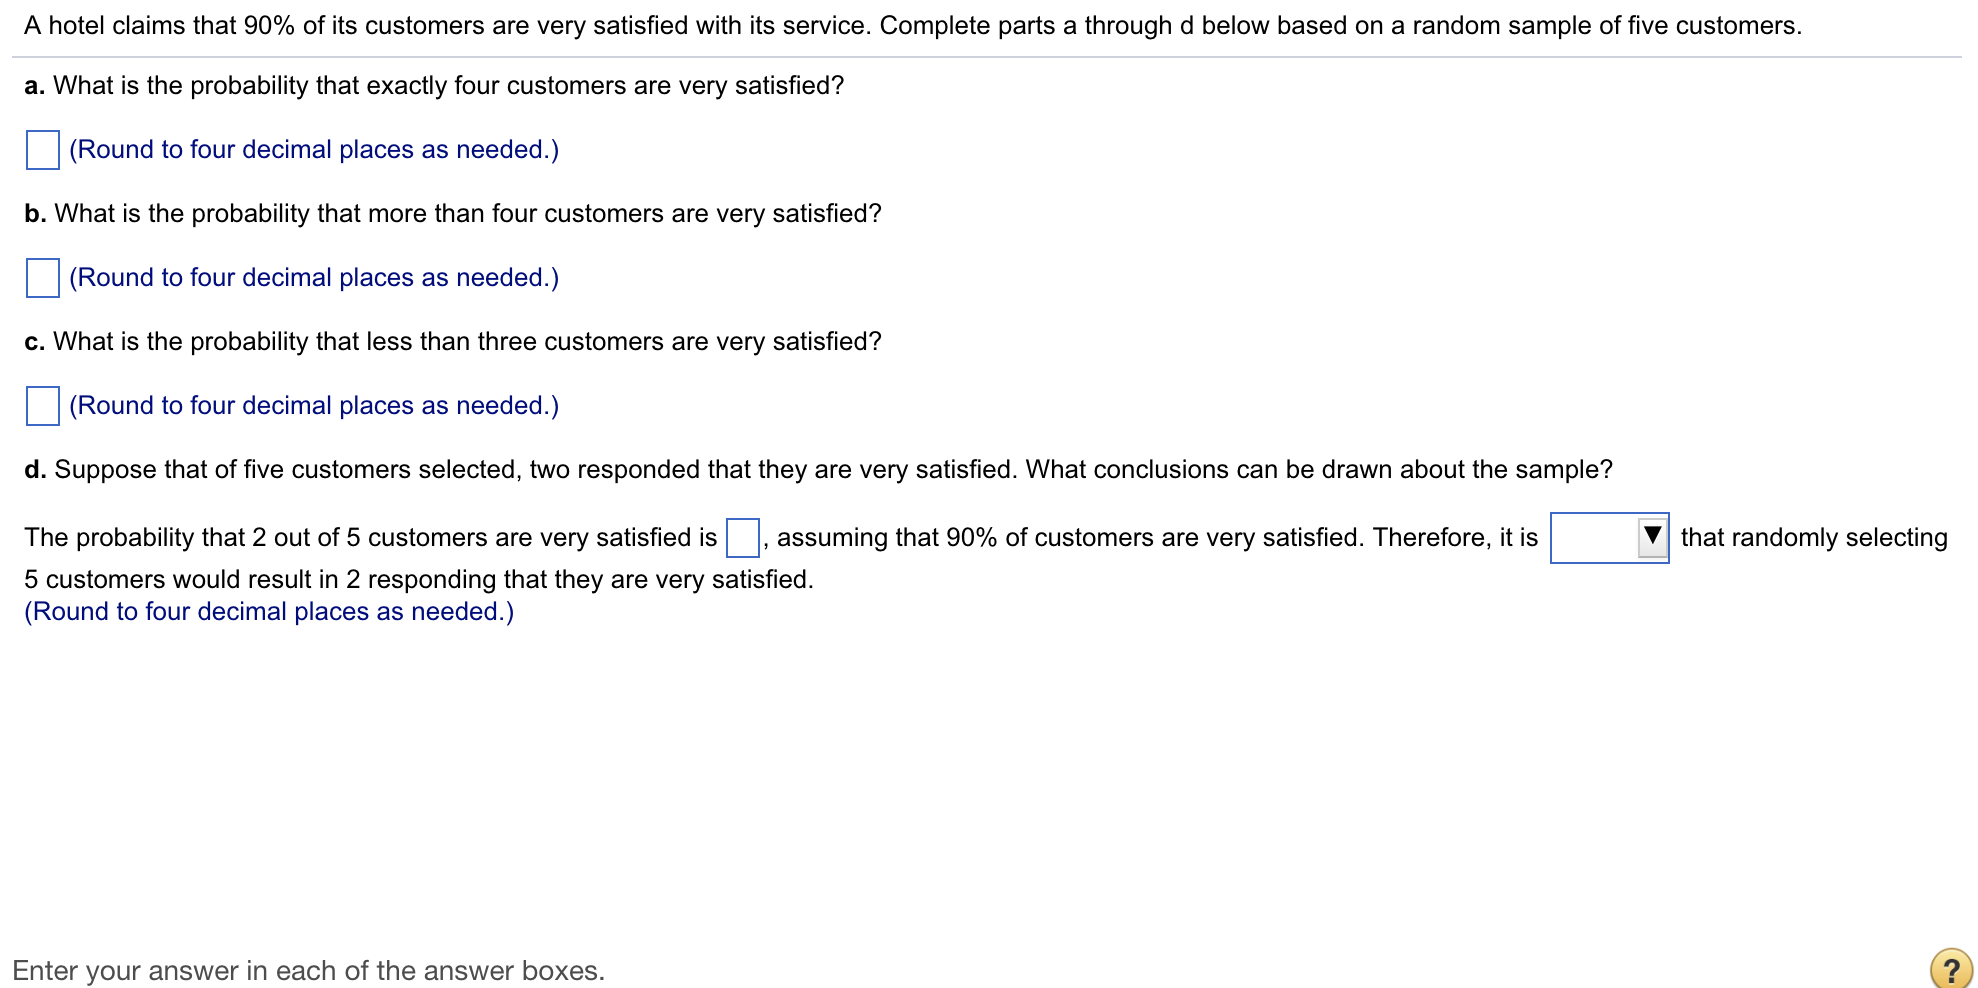Open the help question mark icon
1978x988 pixels.
click(1950, 969)
